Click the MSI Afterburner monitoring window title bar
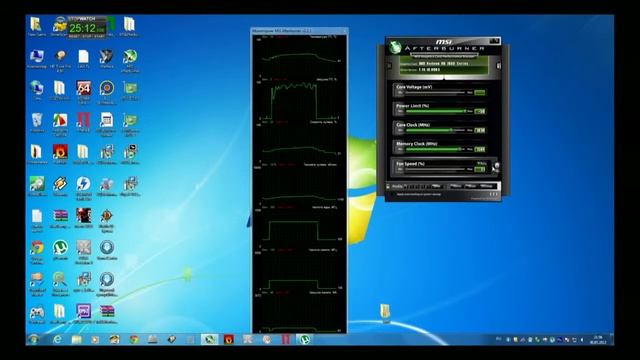 (x=299, y=31)
